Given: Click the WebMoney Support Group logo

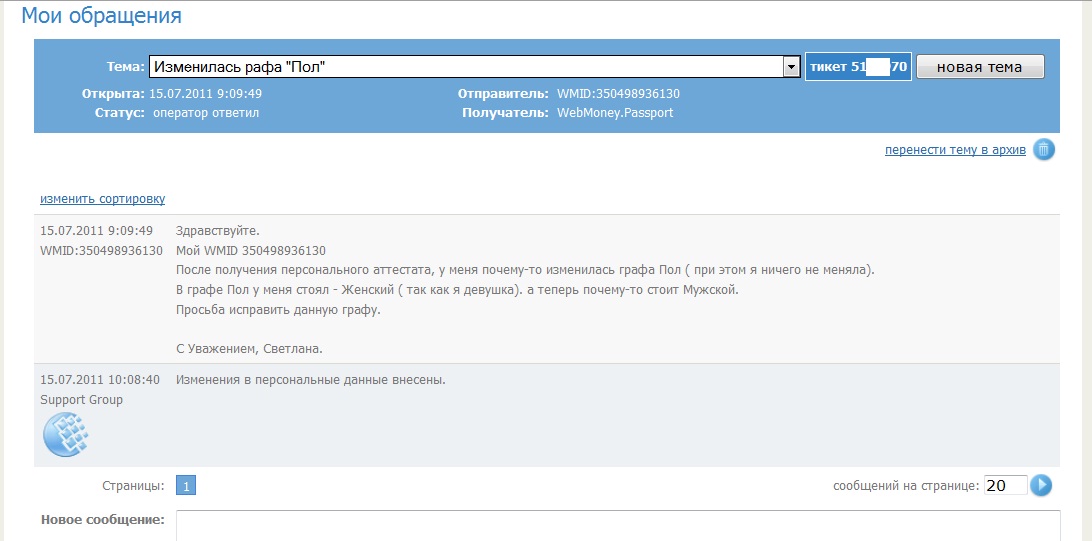Looking at the screenshot, I should point(66,434).
